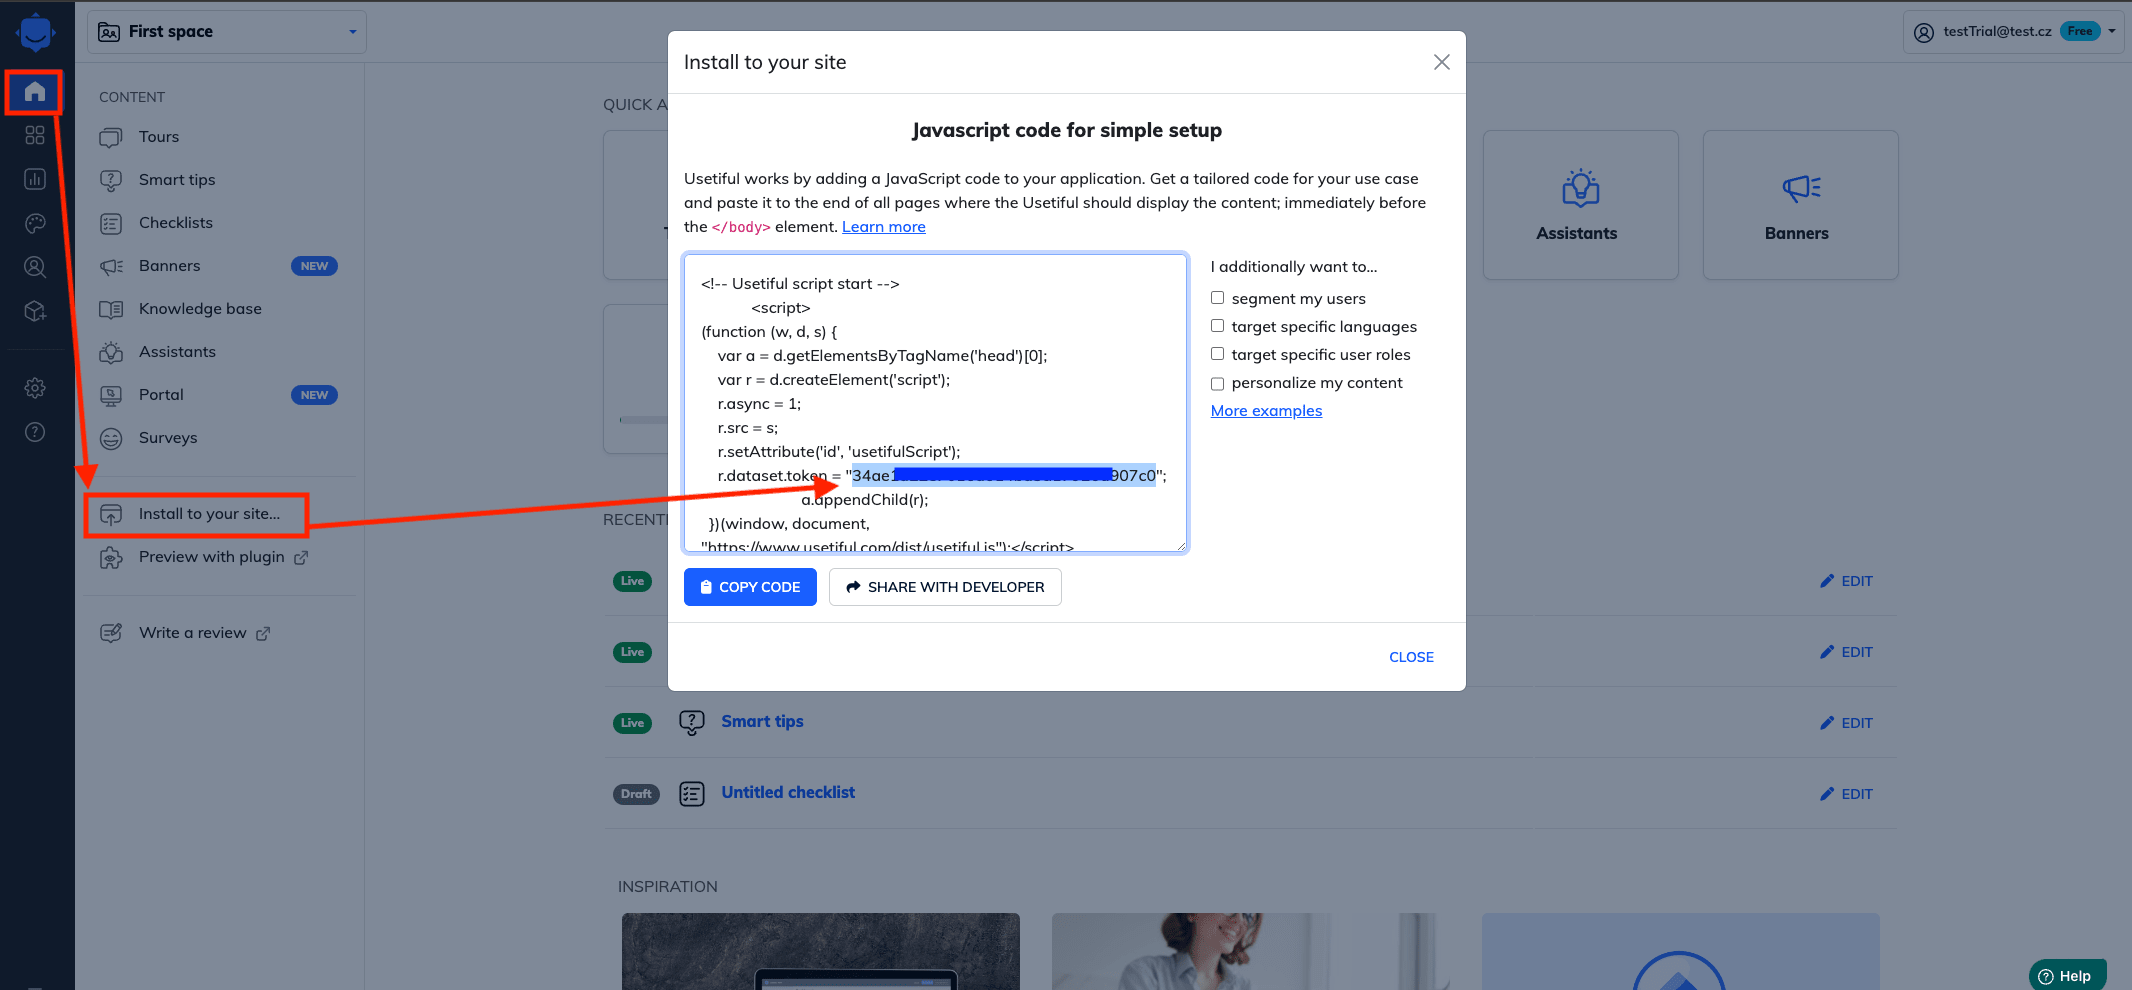
Task: Enable the segment my users checkbox
Action: 1217,297
